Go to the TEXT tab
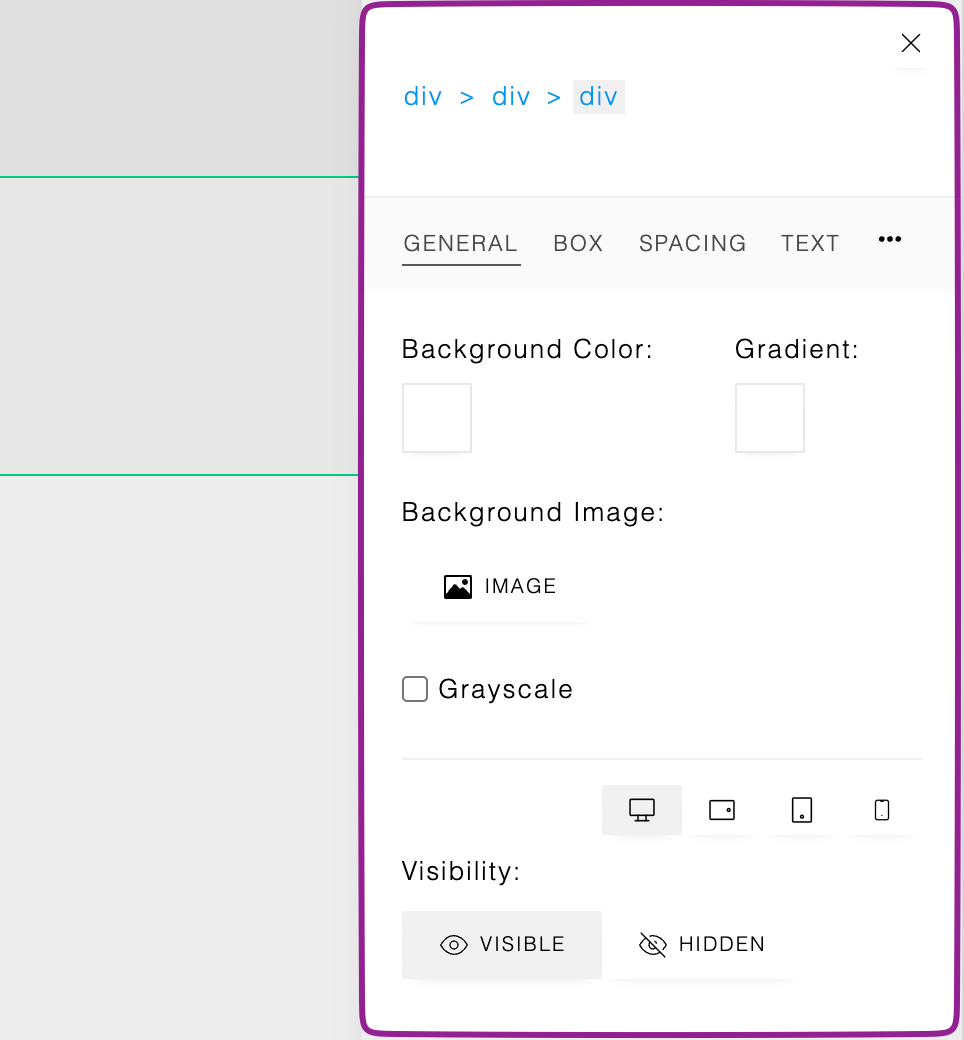Image resolution: width=964 pixels, height=1040 pixels. 809,243
